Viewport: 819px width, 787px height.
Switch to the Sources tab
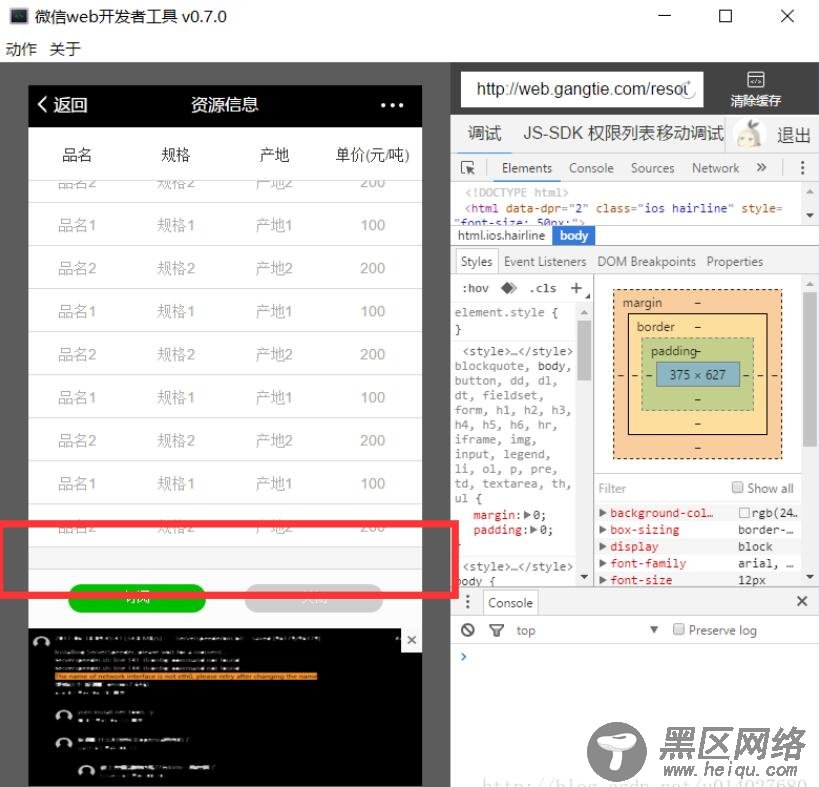652,168
